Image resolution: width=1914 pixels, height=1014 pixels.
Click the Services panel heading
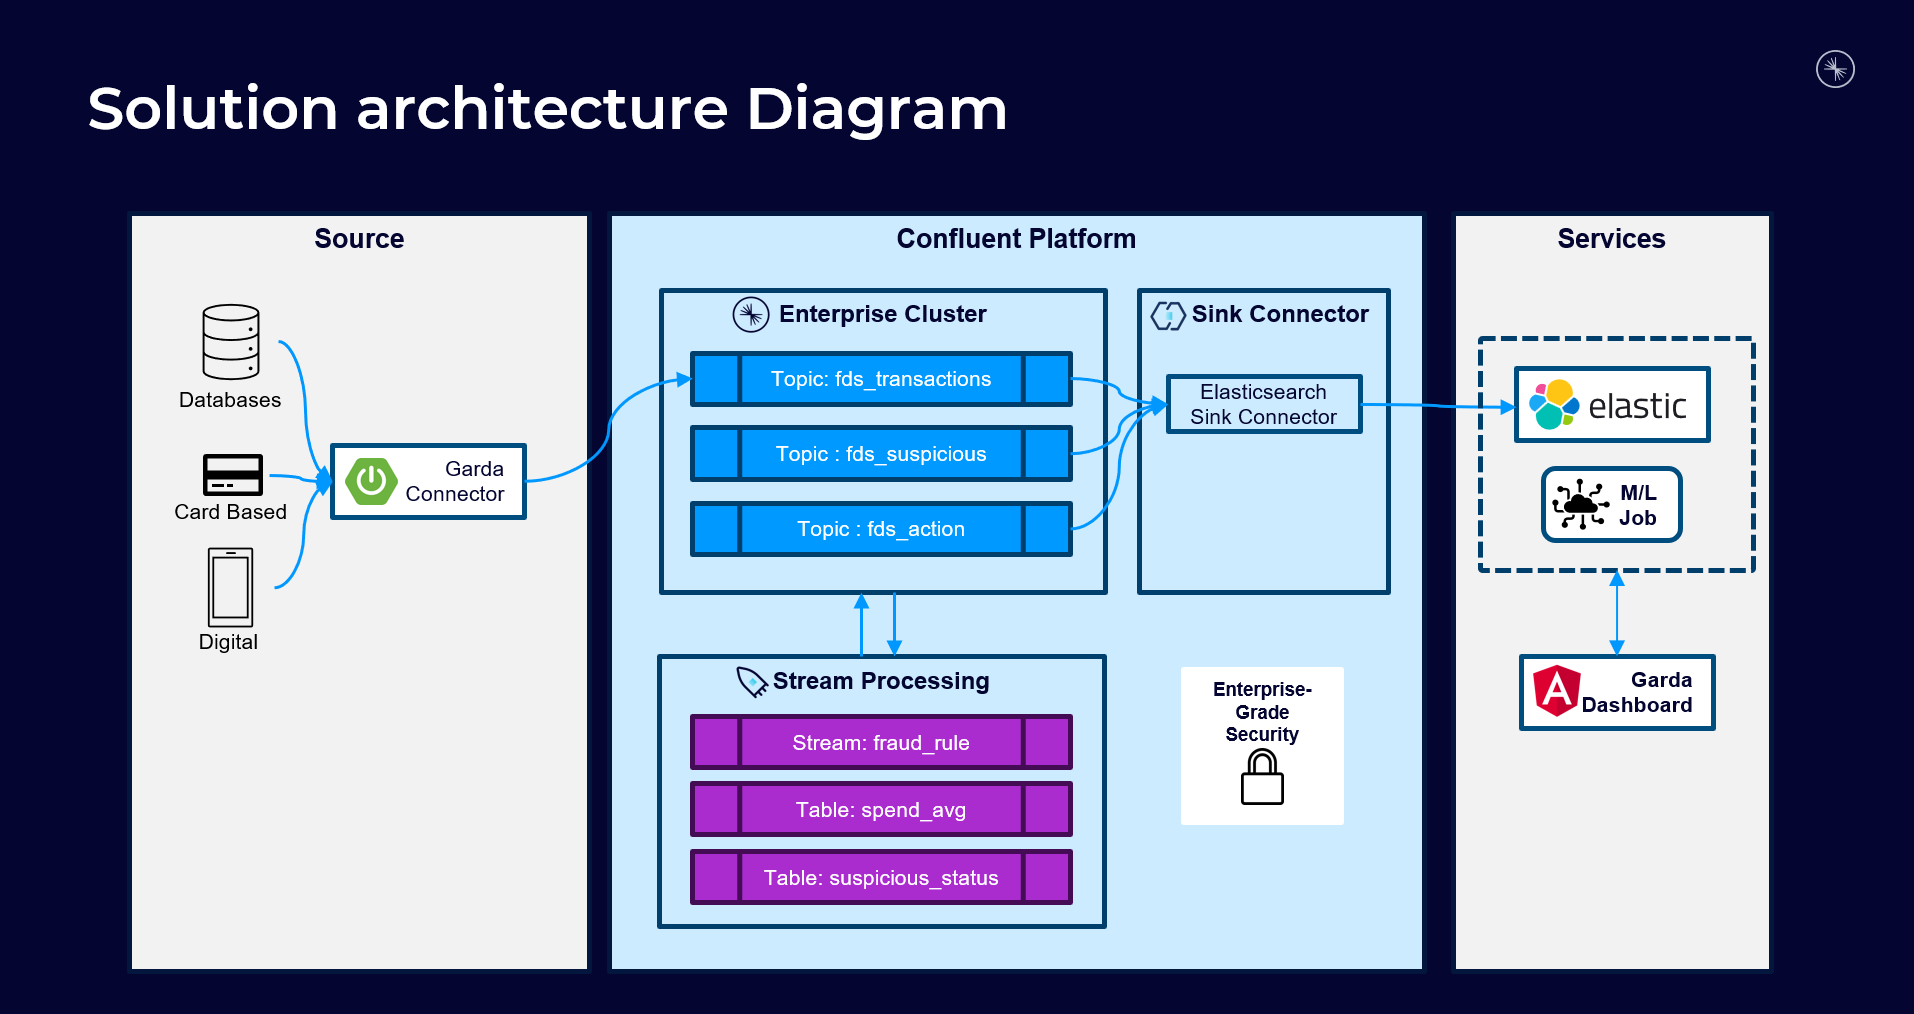[1611, 239]
